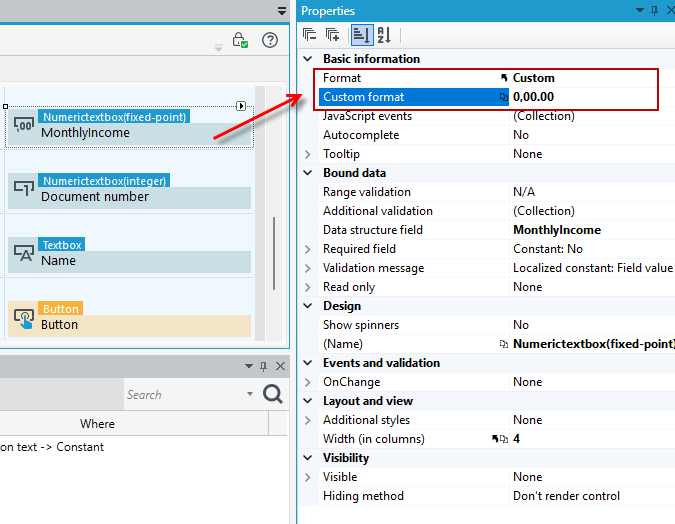Click the reset arrow icon beside Width
The image size is (675, 524).
pos(495,439)
